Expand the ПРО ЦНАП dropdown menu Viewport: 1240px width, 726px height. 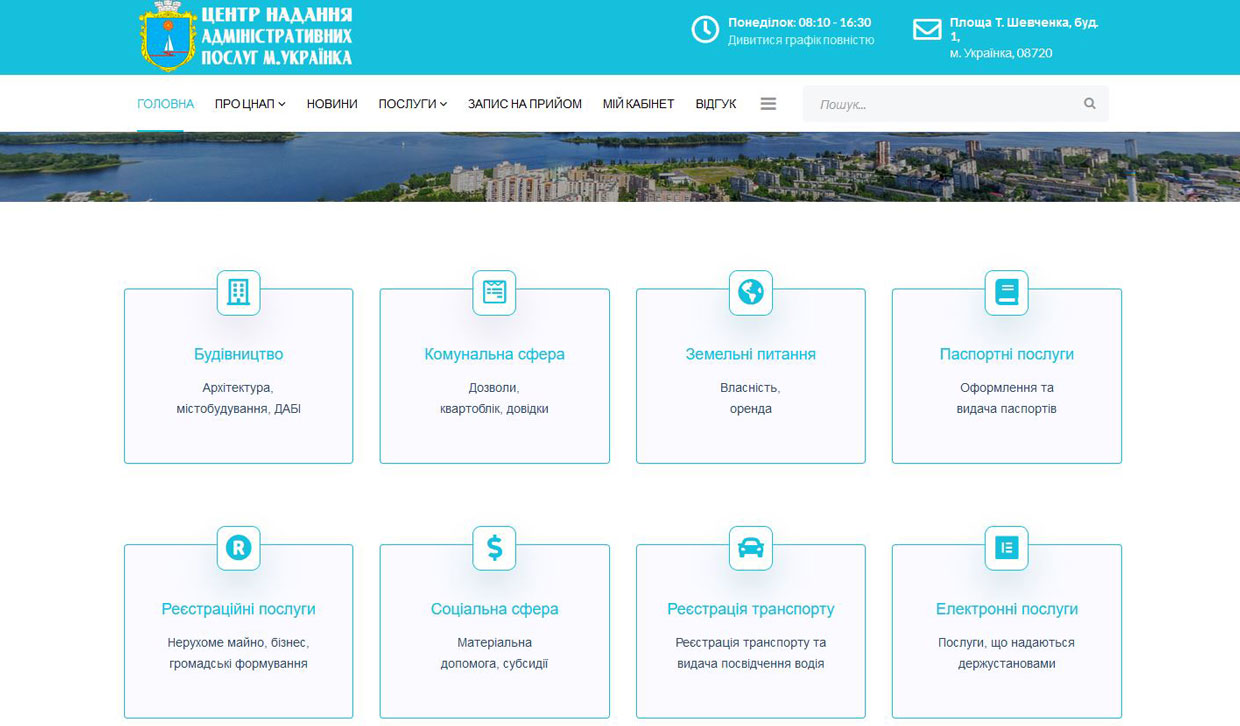[250, 104]
